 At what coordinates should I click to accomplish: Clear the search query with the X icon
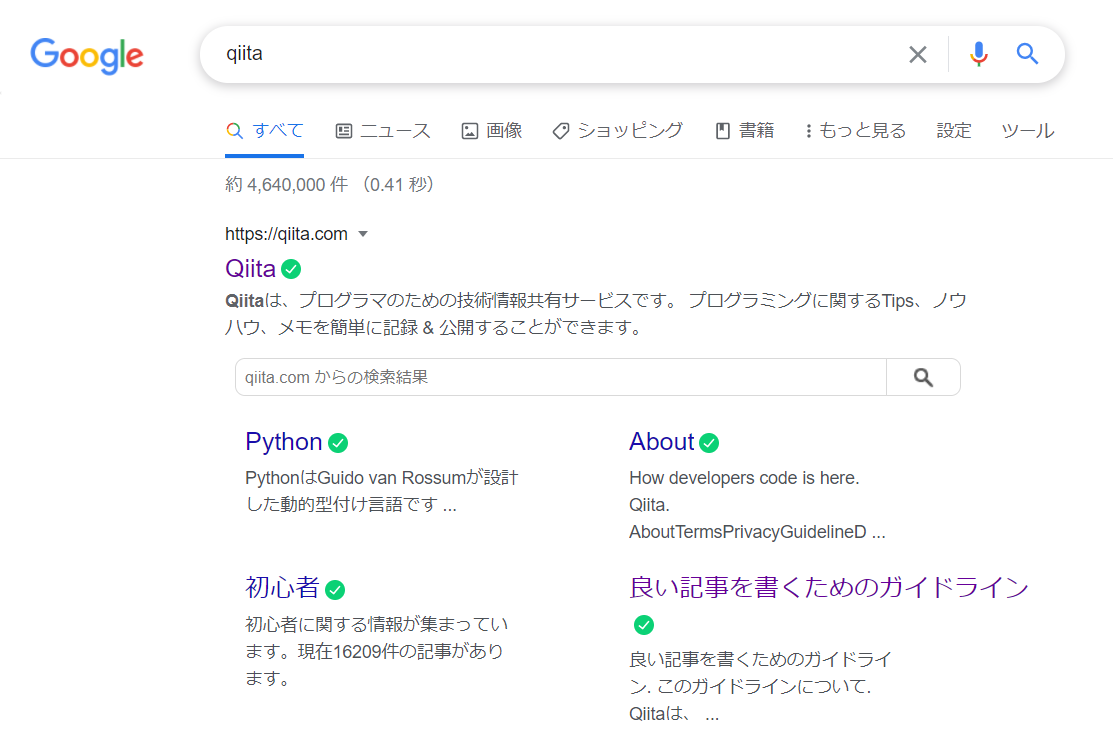[x=918, y=54]
